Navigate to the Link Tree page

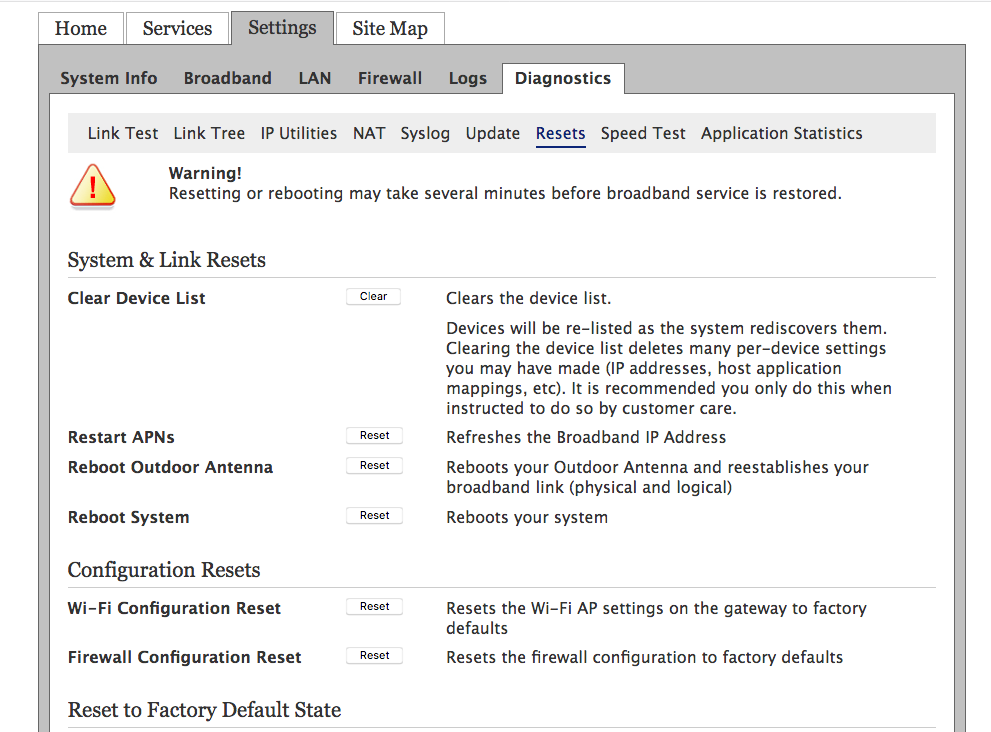[209, 133]
